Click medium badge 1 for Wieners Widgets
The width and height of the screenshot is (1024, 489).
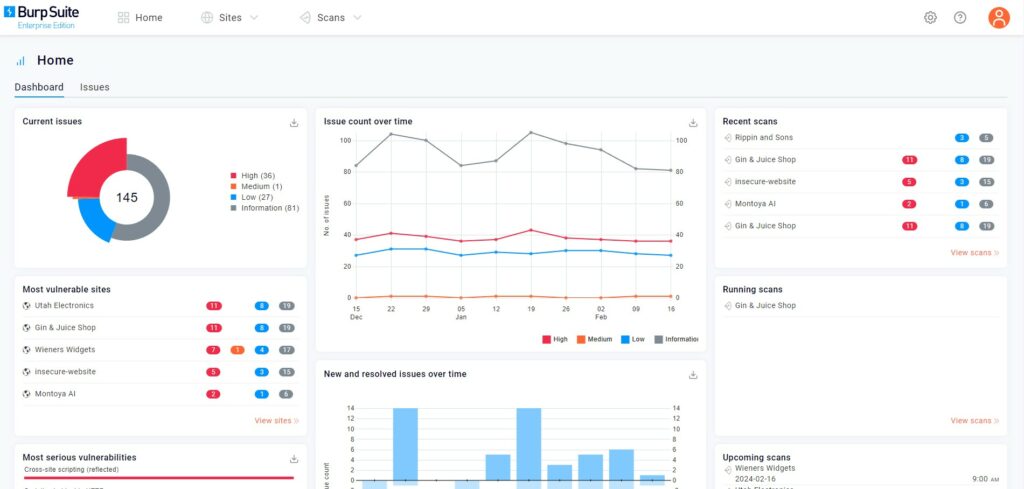tap(238, 350)
